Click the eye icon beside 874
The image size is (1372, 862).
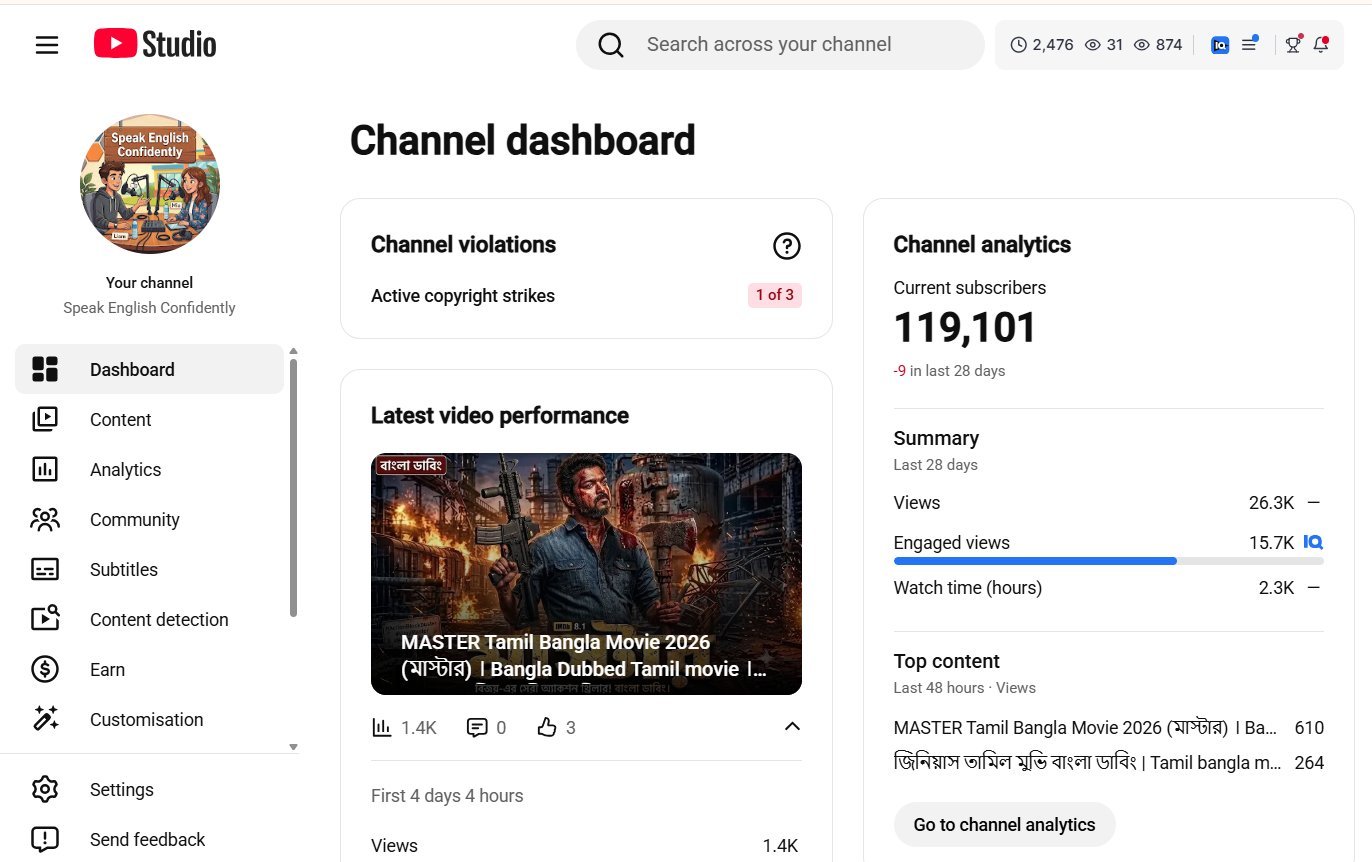click(1142, 45)
